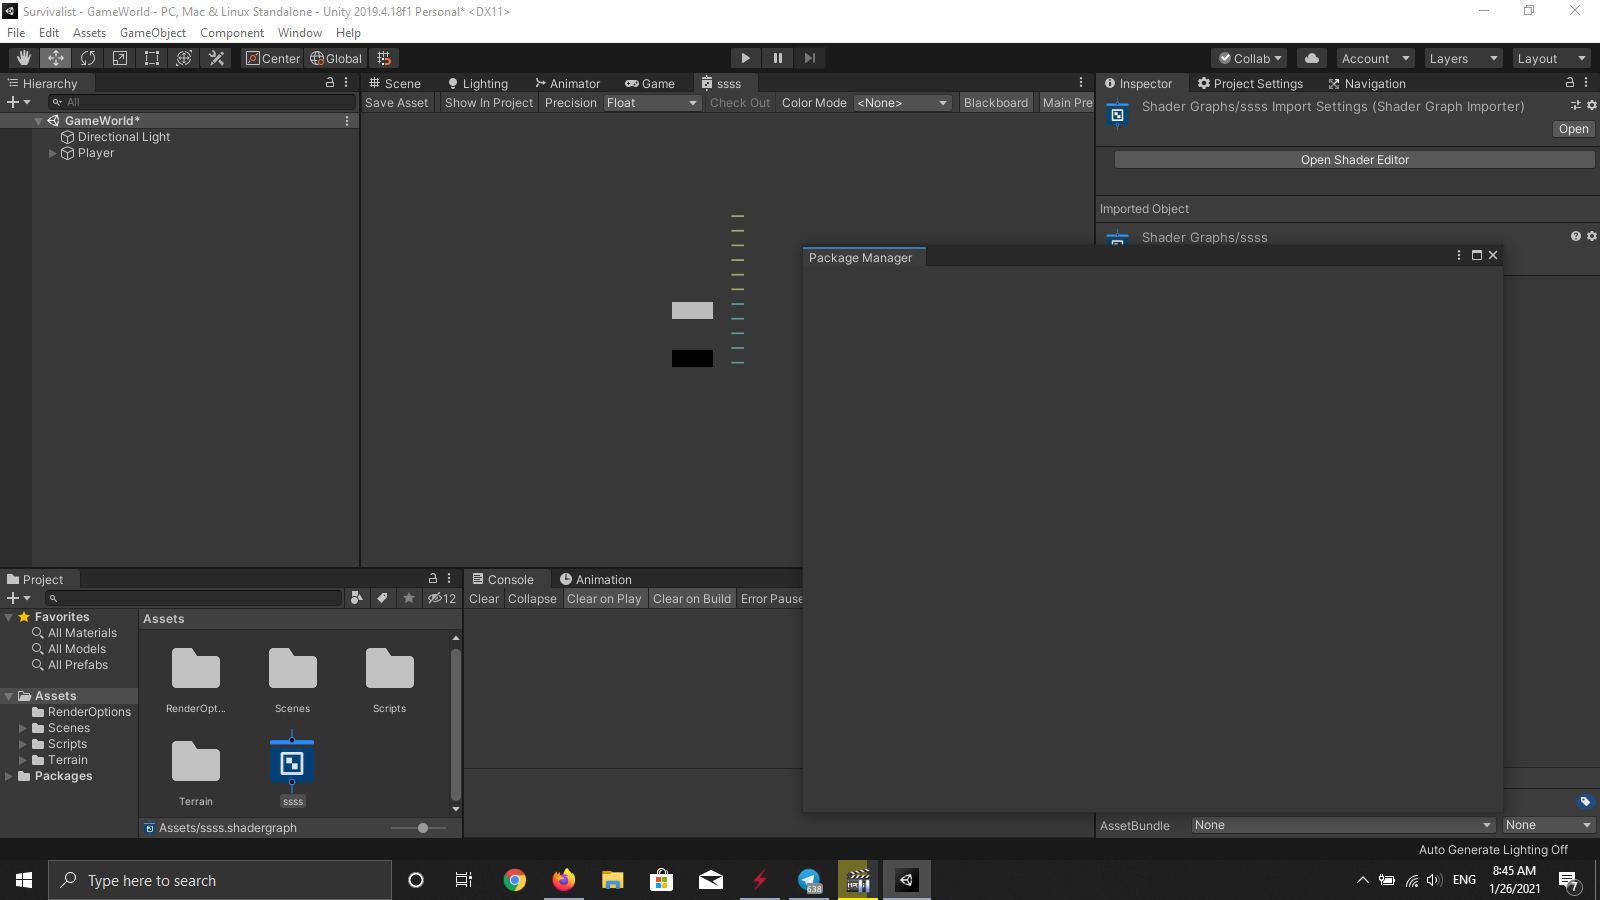Click Clear button in Console
Screen dimensions: 1600x900
(x=484, y=599)
